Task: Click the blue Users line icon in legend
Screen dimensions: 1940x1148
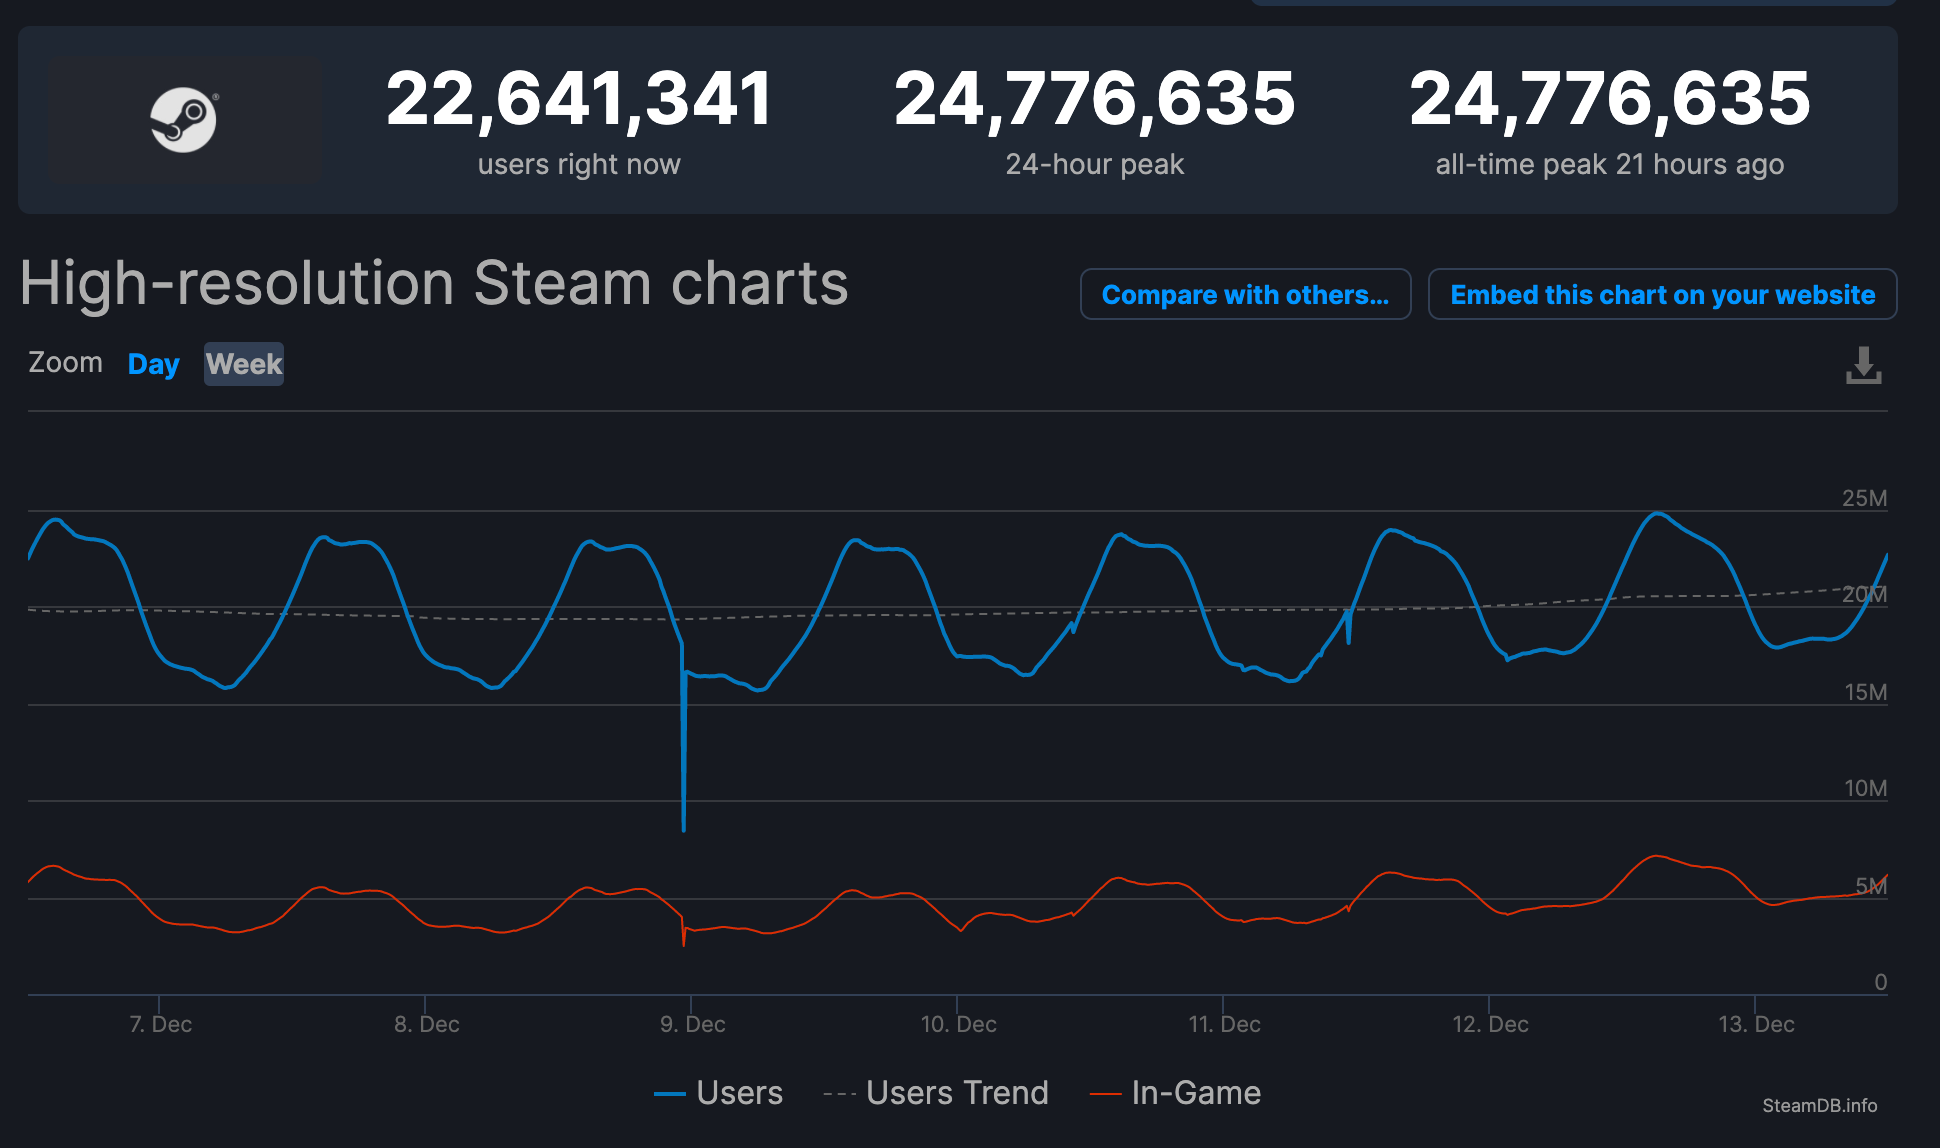Action: (x=669, y=1095)
